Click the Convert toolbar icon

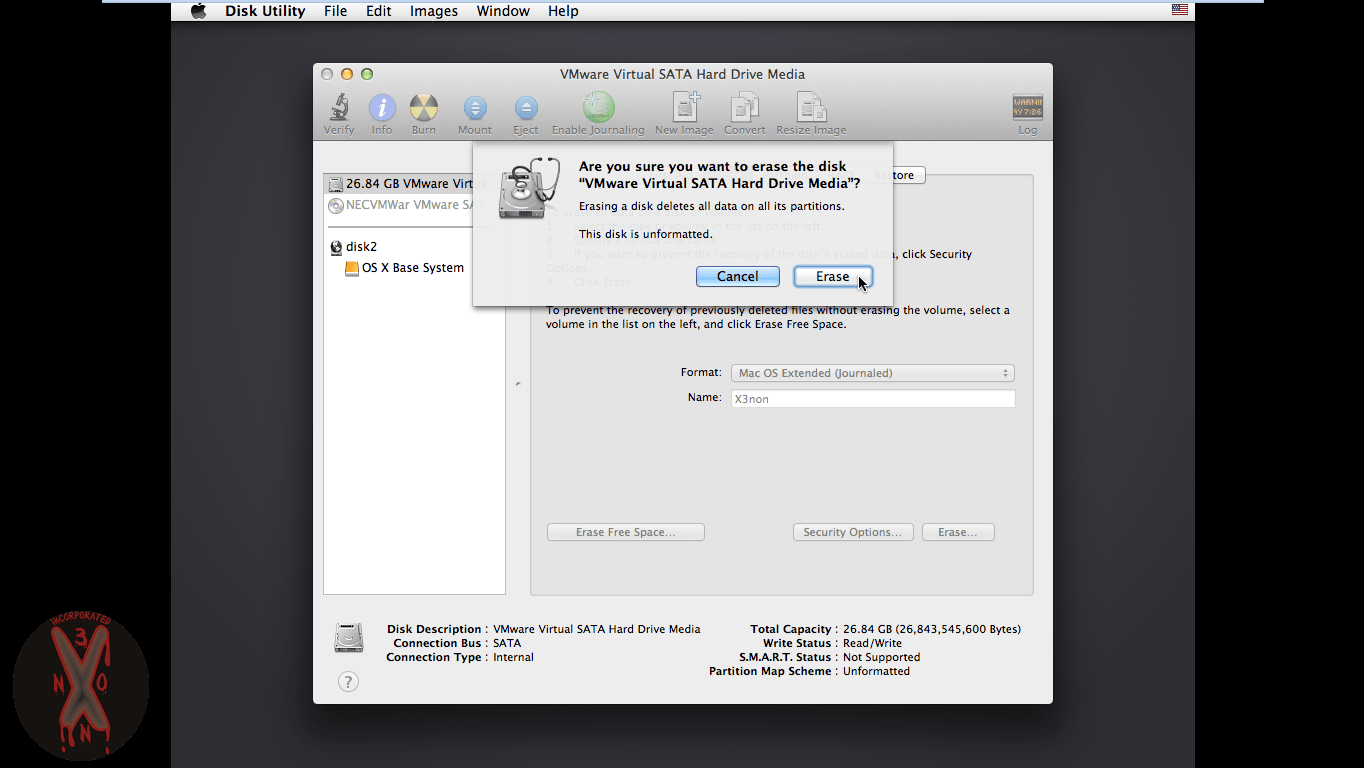(x=745, y=107)
